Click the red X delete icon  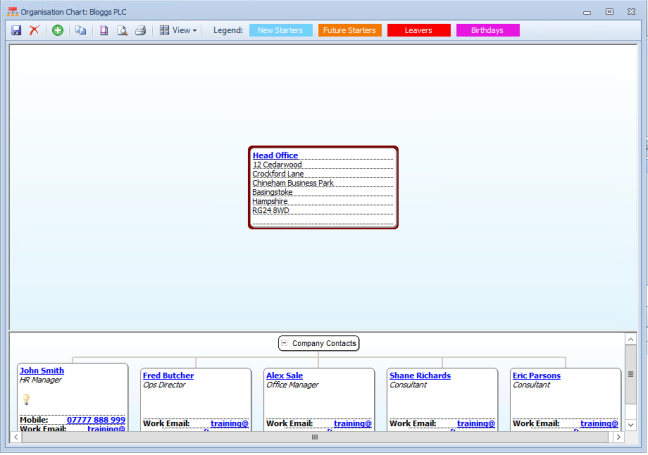(x=34, y=30)
